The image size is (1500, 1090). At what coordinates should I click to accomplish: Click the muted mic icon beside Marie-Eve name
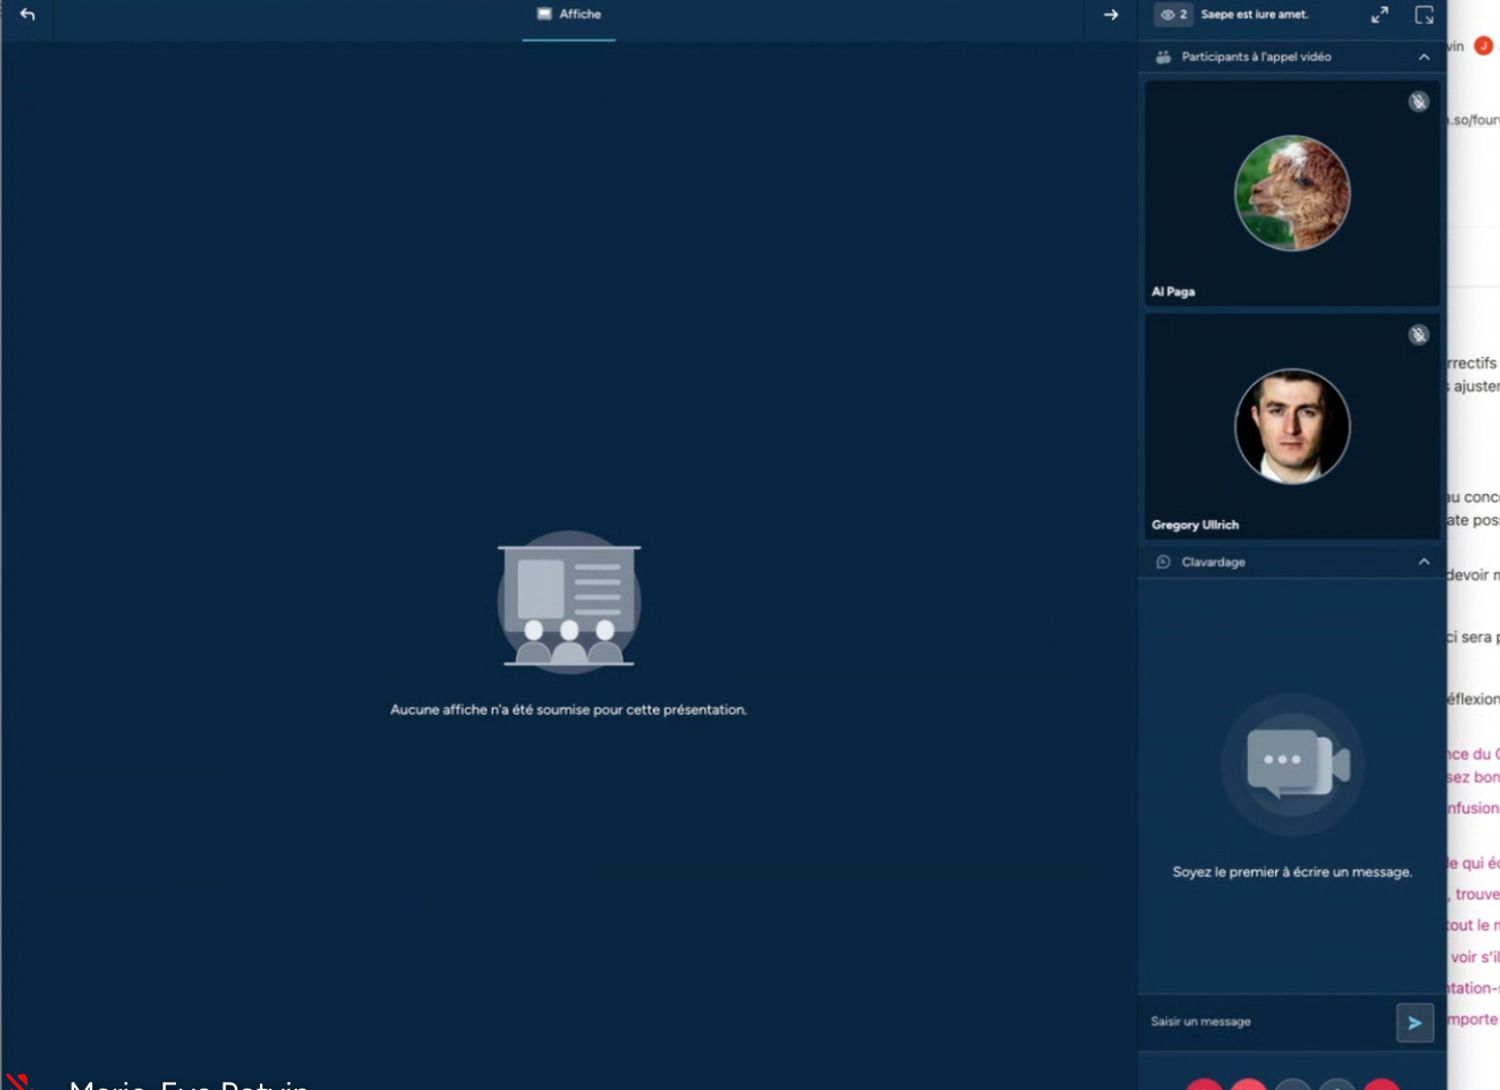click(18, 1082)
